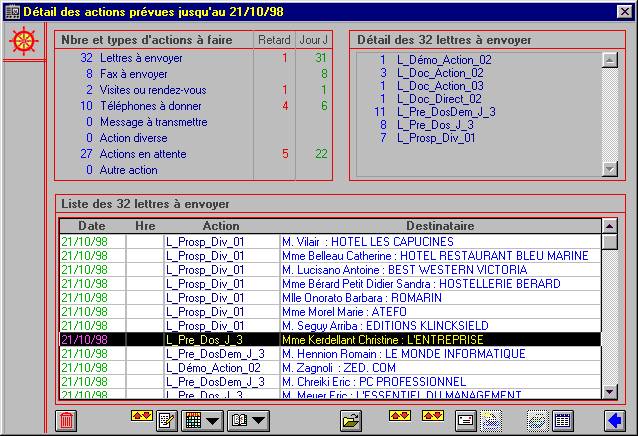Click the envelope letter icon

click(465, 421)
